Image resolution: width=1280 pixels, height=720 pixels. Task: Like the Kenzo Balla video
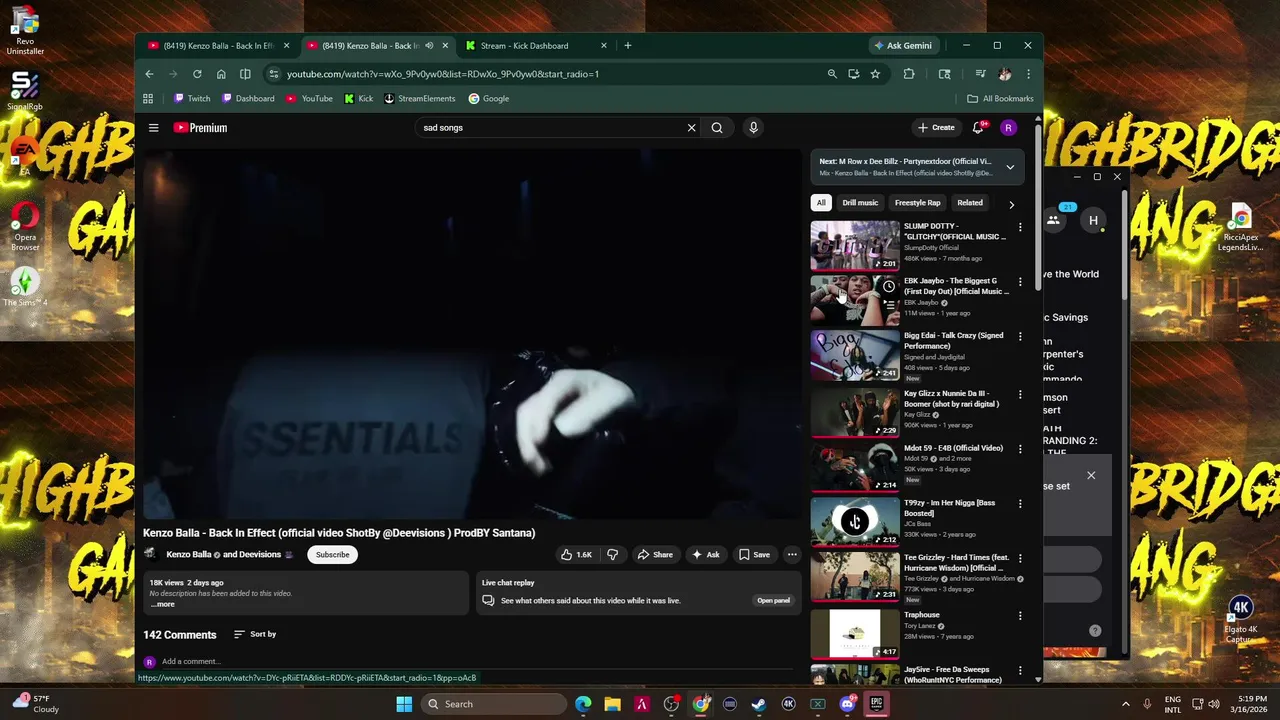tap(576, 555)
